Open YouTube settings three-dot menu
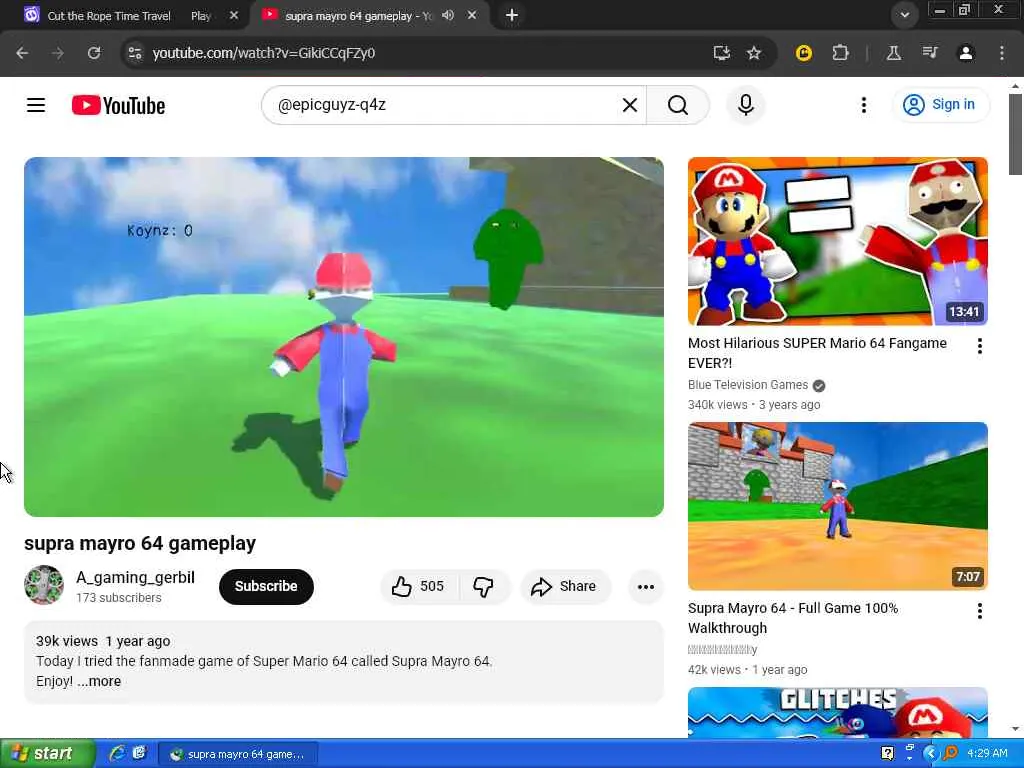Viewport: 1024px width, 768px height. coord(863,105)
